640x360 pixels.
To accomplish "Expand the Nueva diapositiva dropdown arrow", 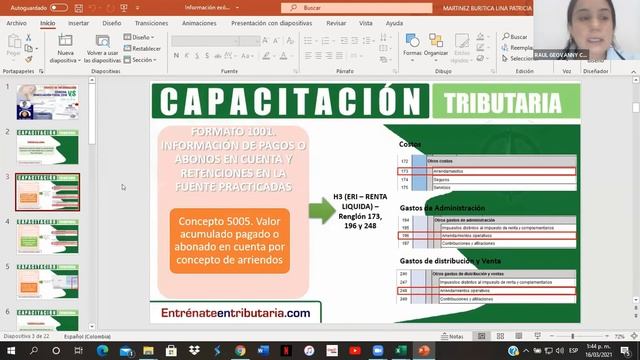I will pos(79,60).
